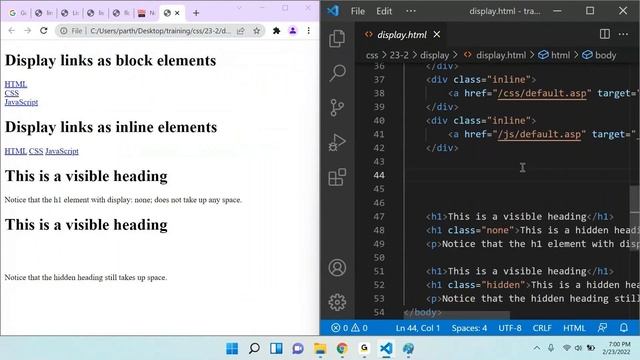
Task: Open the Run and Debug view
Action: click(x=337, y=142)
